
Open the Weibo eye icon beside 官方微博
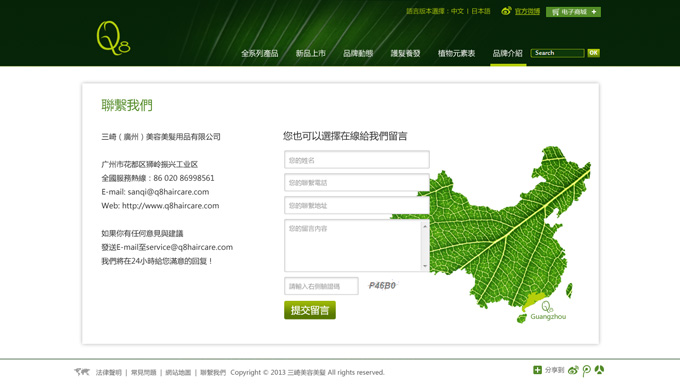(506, 11)
